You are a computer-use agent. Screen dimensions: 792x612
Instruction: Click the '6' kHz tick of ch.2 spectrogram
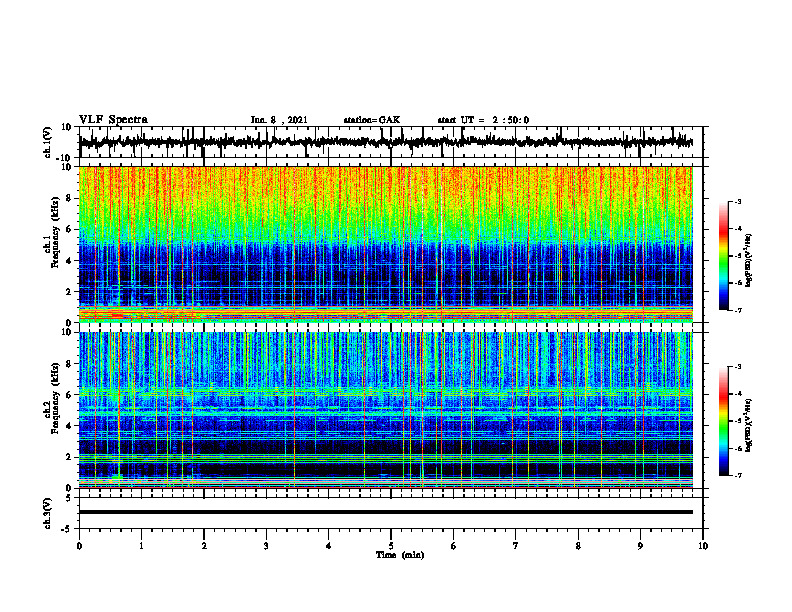point(69,395)
